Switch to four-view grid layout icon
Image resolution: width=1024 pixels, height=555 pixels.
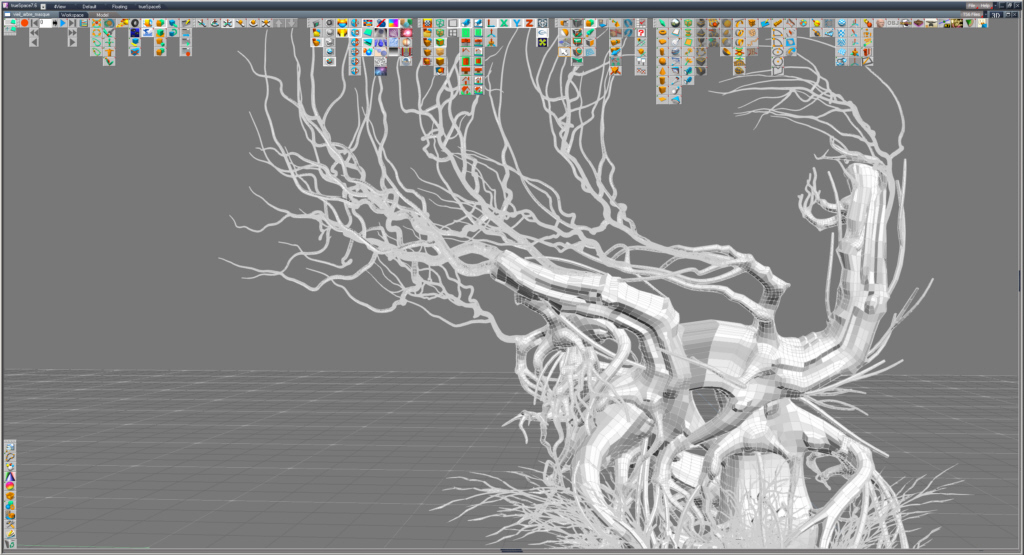click(453, 33)
